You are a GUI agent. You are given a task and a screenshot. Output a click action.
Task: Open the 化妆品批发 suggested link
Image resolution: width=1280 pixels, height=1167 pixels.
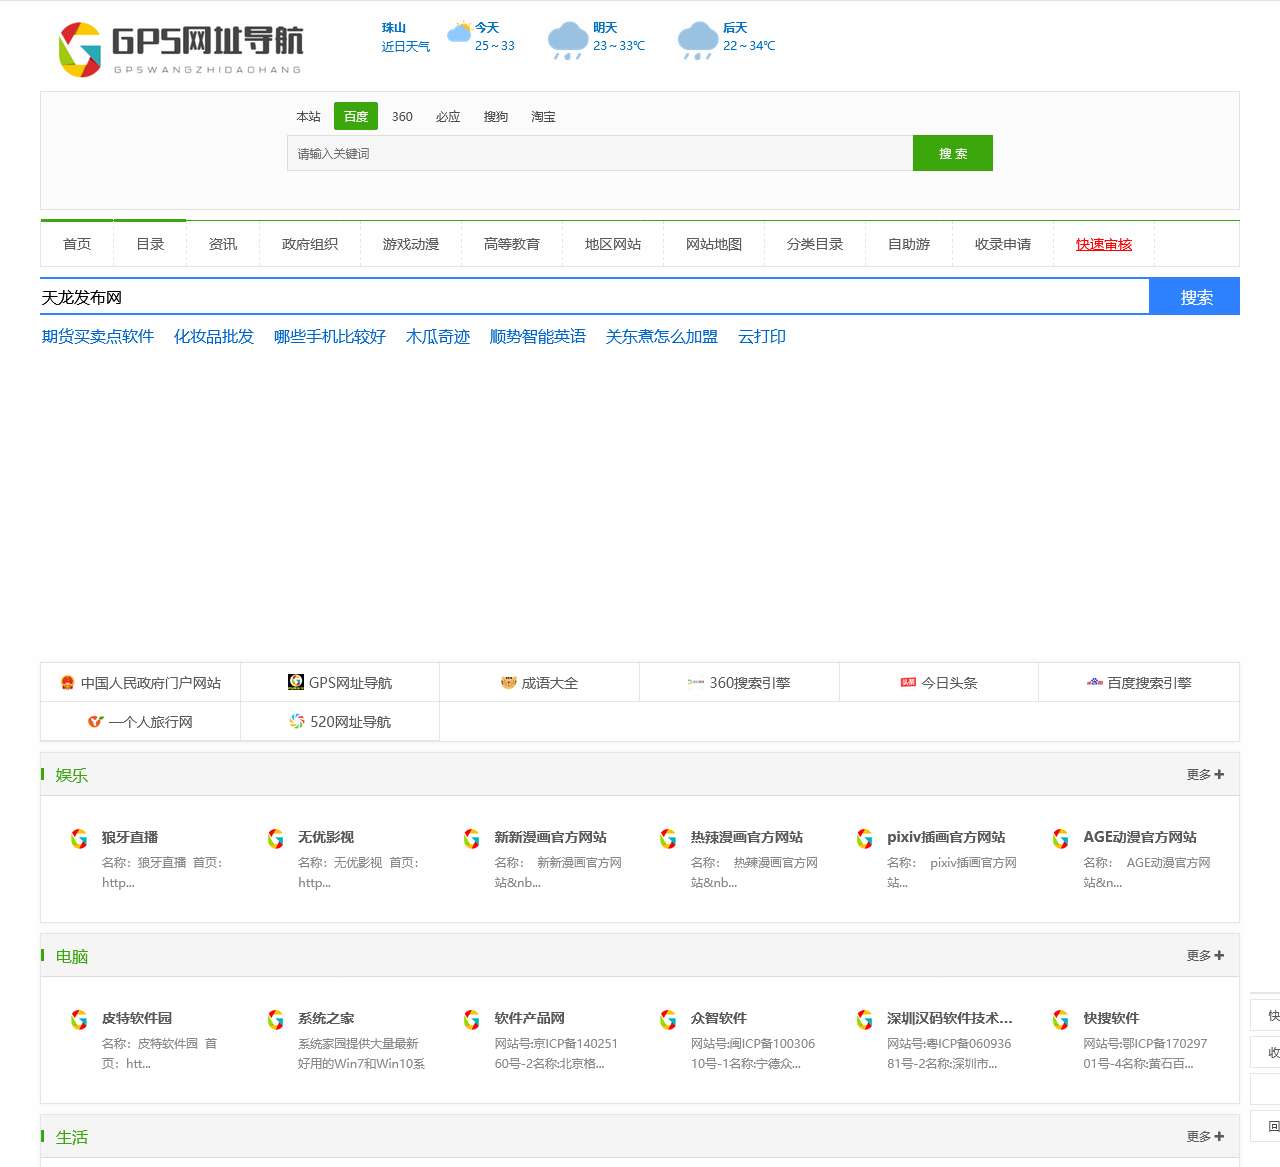coord(214,337)
